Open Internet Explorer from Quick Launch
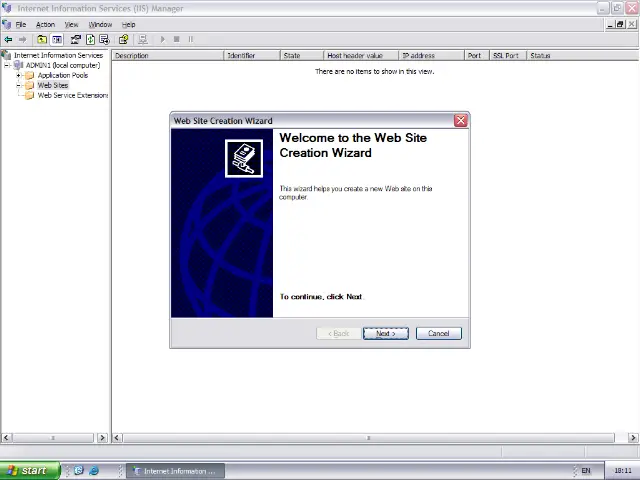Screen dimensions: 640x480 pyautogui.click(x=94, y=471)
